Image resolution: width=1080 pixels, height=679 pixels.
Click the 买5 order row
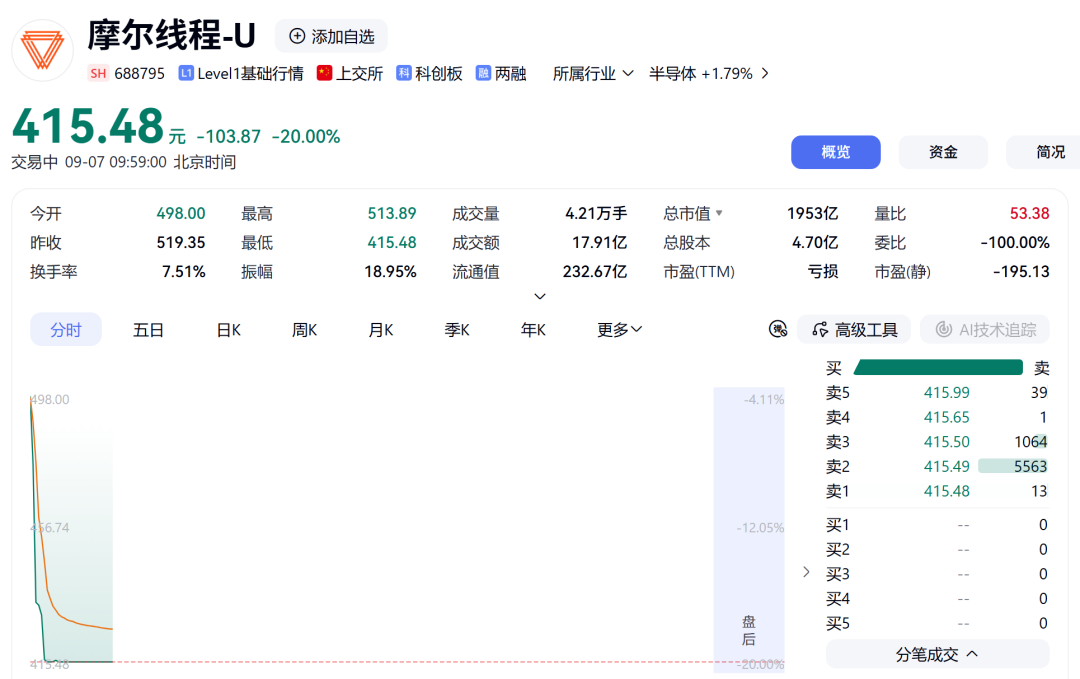[937, 623]
